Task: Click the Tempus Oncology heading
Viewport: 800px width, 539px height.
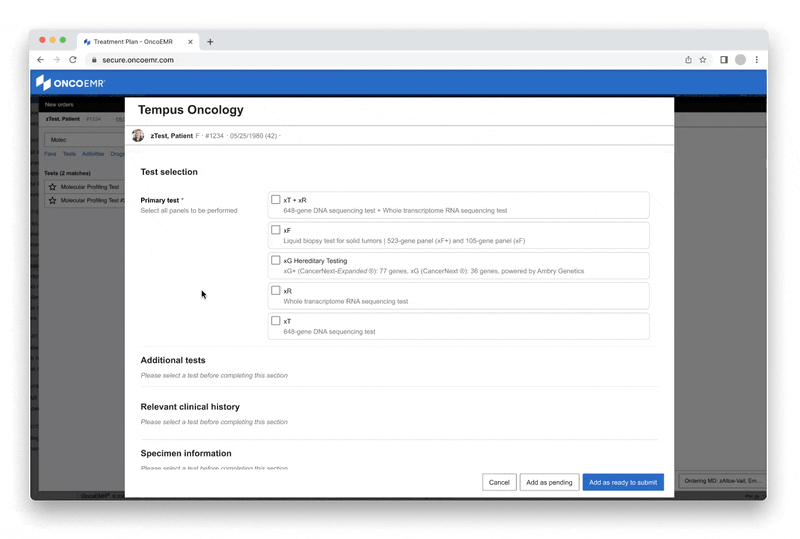Action: pos(191,110)
